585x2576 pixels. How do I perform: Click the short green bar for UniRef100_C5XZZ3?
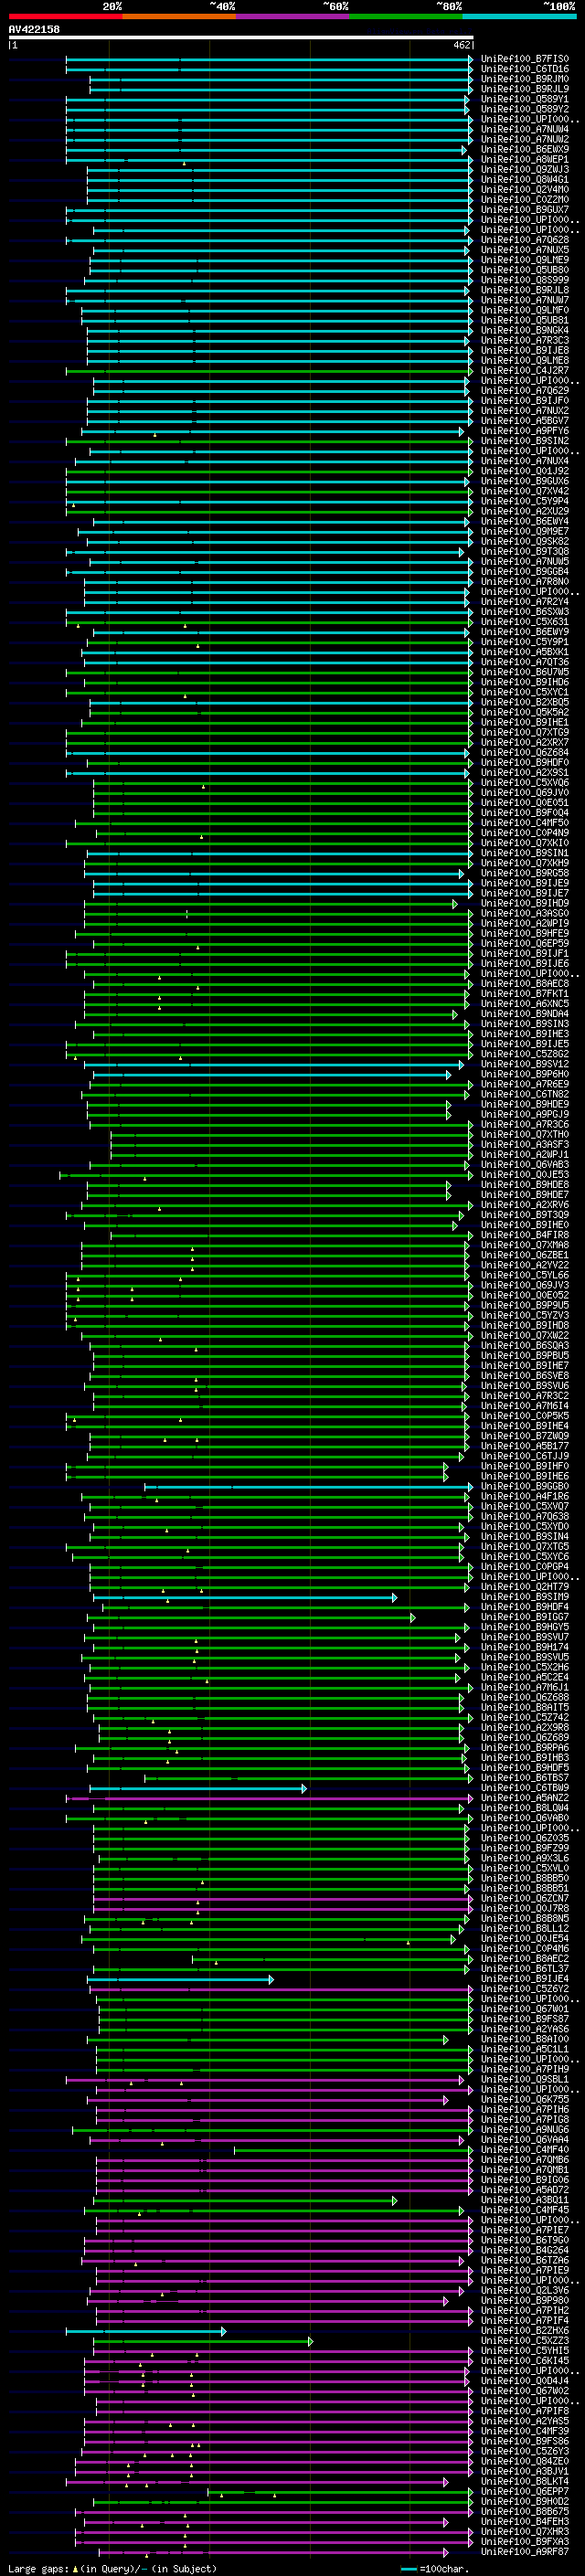(203, 2341)
